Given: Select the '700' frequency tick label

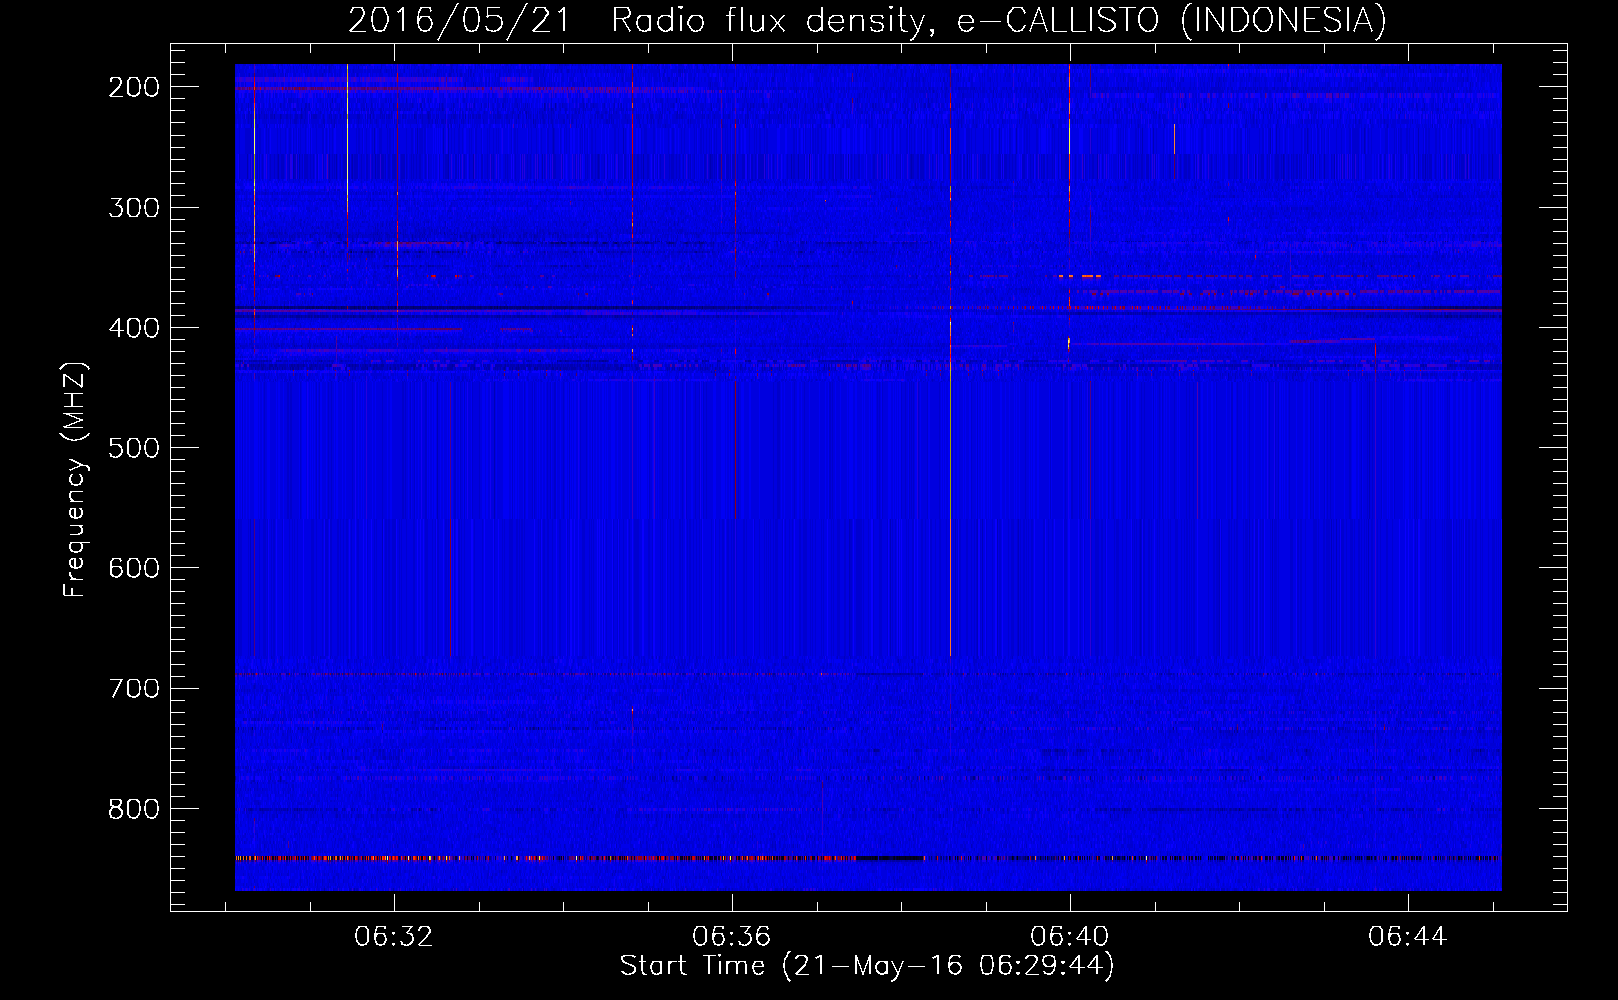Looking at the screenshot, I should [134, 688].
